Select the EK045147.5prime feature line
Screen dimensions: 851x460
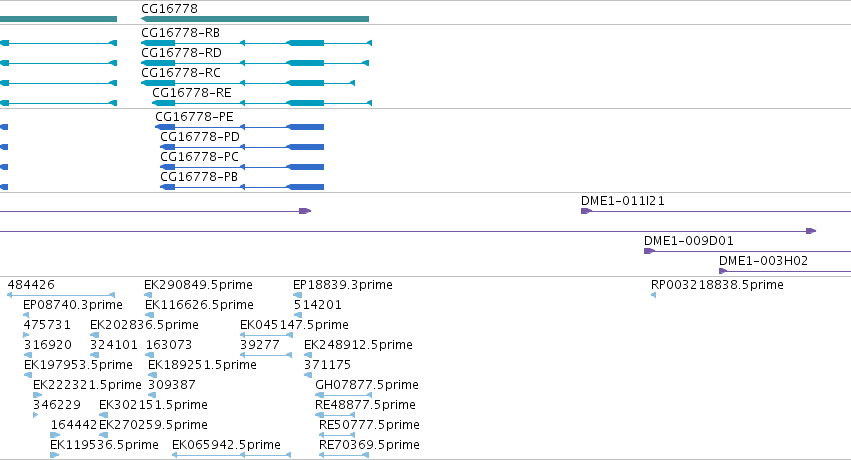coord(266,335)
